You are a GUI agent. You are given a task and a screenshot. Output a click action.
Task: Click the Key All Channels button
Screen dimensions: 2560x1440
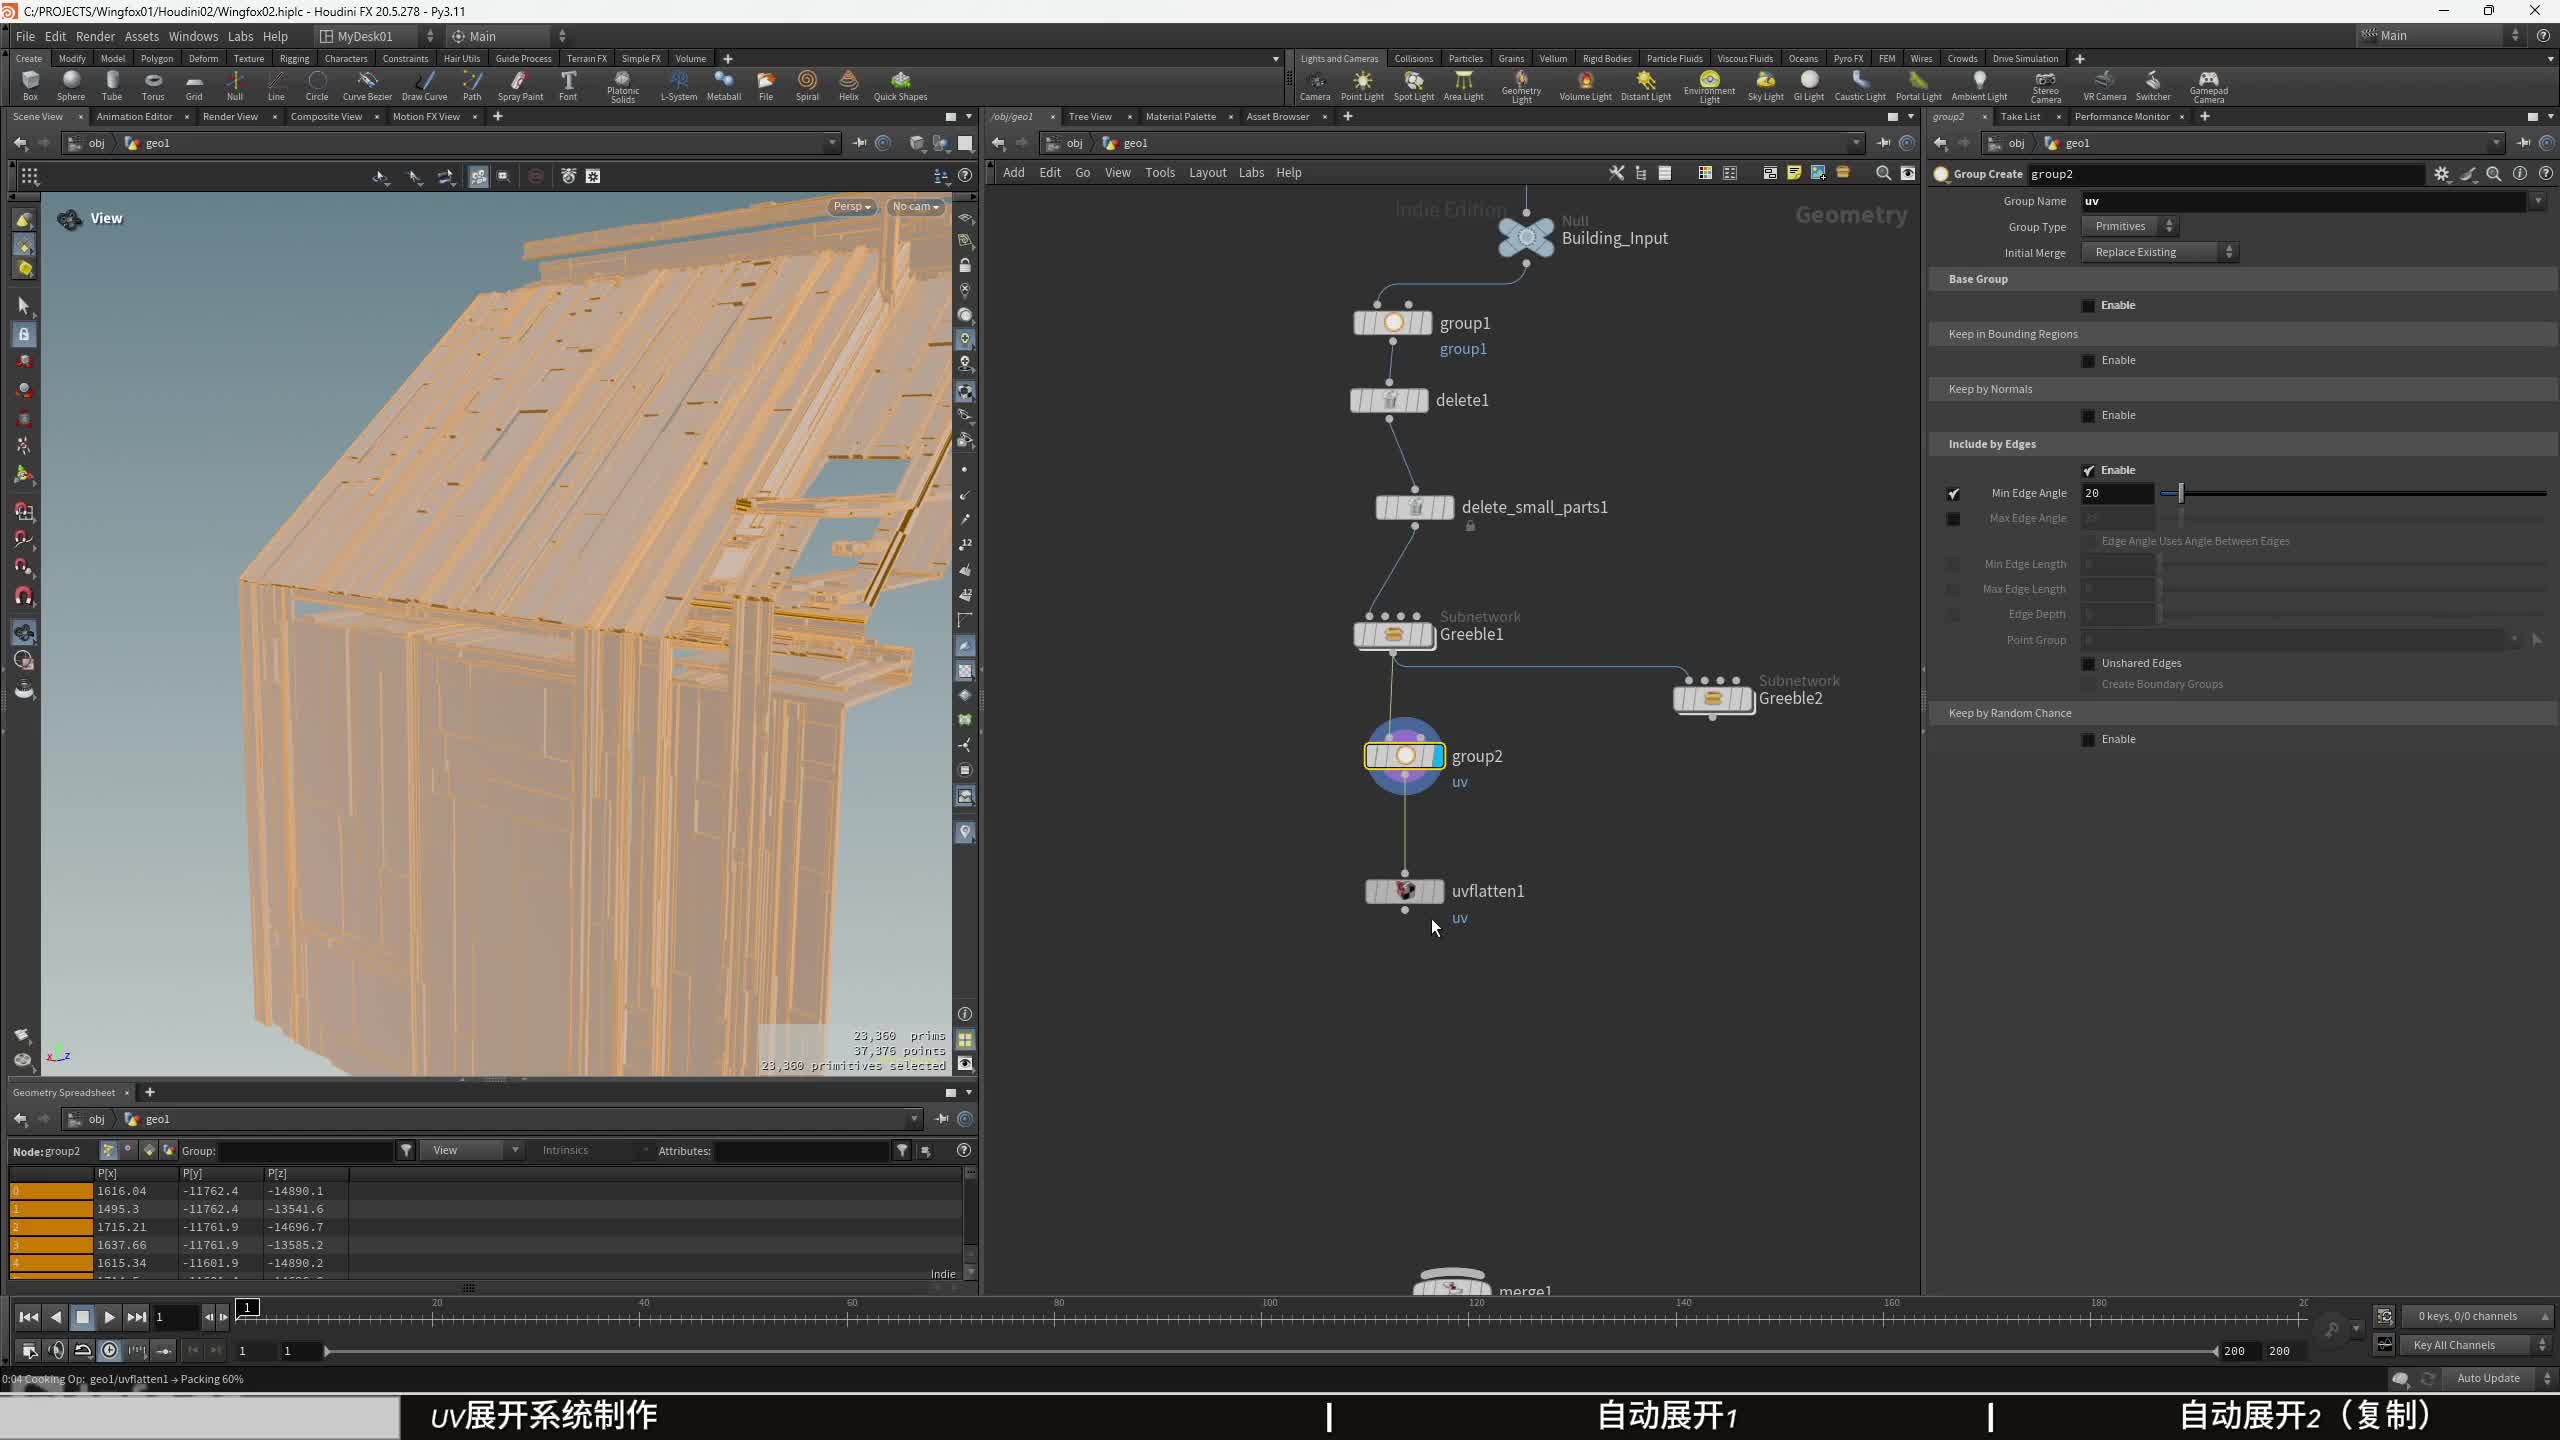[x=2454, y=1345]
